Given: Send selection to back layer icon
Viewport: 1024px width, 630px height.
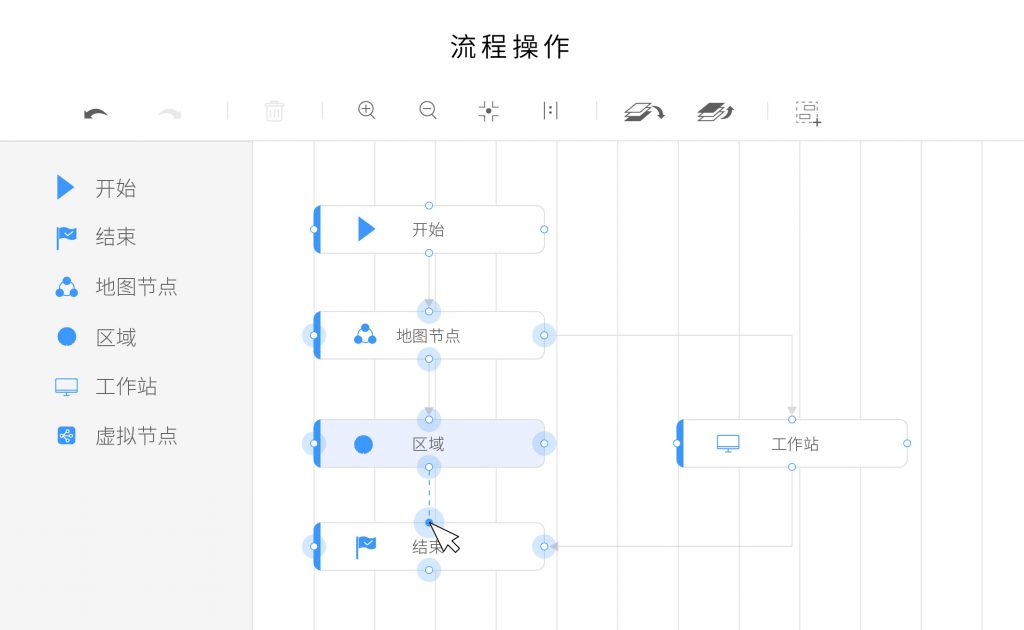Looking at the screenshot, I should [x=644, y=112].
